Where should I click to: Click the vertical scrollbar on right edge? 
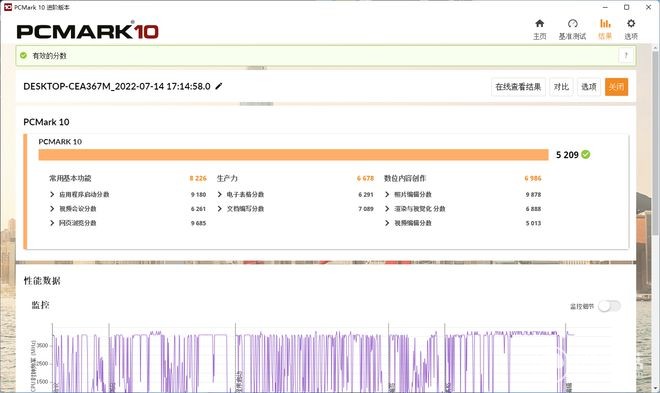pyautogui.click(x=657, y=139)
